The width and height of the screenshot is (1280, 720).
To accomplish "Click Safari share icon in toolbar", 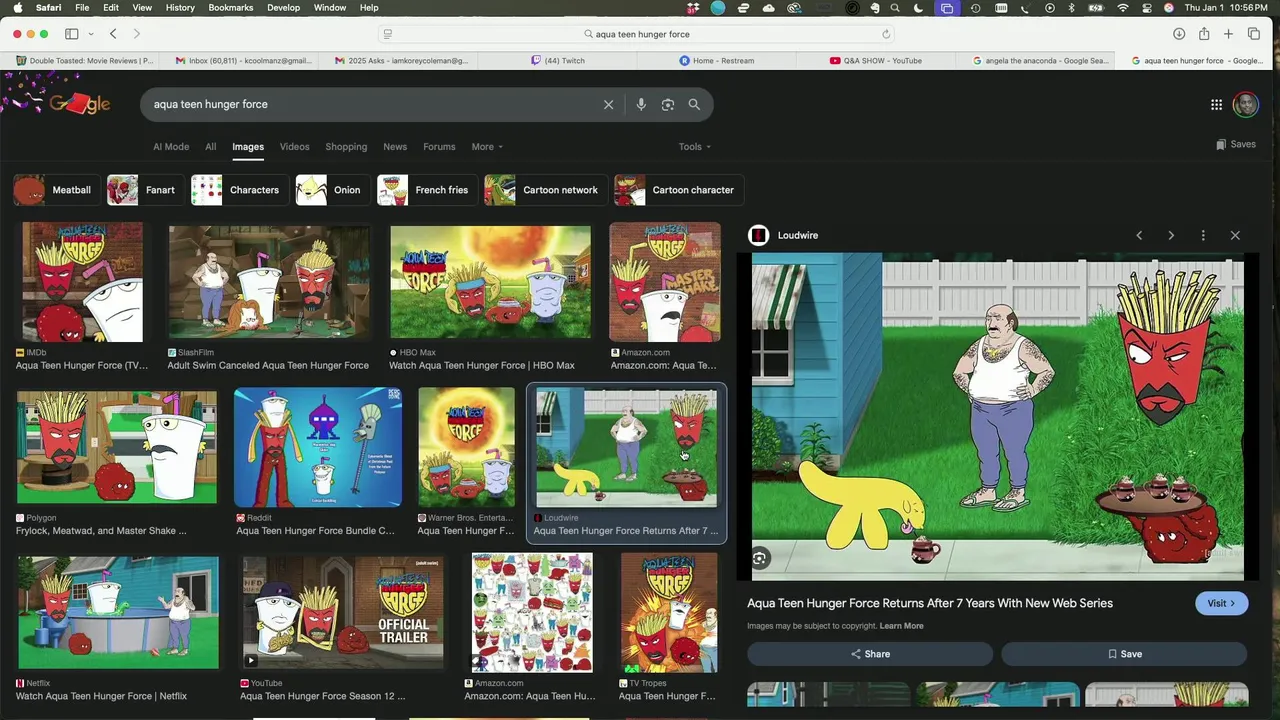I will 1204,34.
